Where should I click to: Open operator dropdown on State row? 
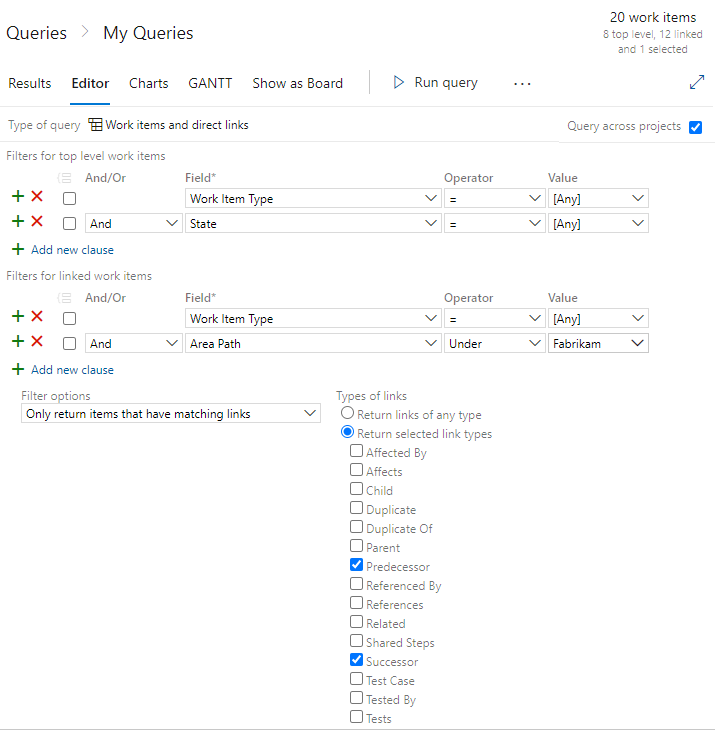click(x=494, y=224)
